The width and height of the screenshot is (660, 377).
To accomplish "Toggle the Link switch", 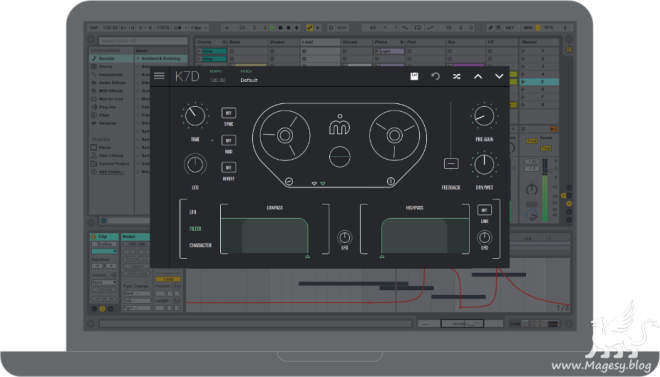I will [484, 210].
